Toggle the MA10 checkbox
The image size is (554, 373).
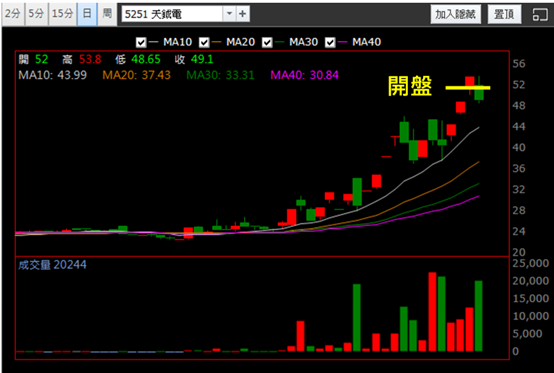tap(141, 43)
